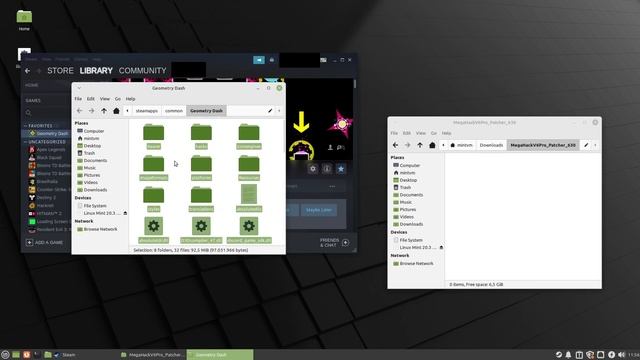Open the STORE tab in Steam
Image resolution: width=640 pixels, height=360 pixels.
coord(60,71)
